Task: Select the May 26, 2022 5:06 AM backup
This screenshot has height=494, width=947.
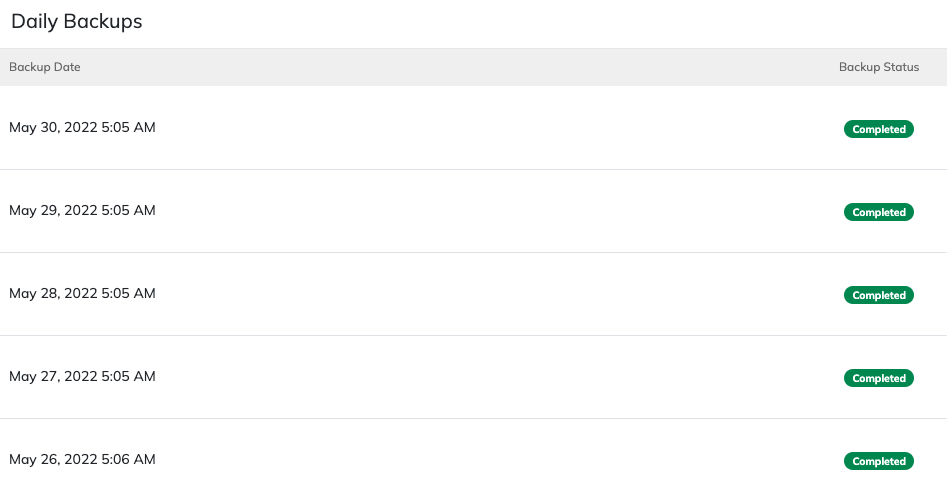Action: (x=82, y=460)
